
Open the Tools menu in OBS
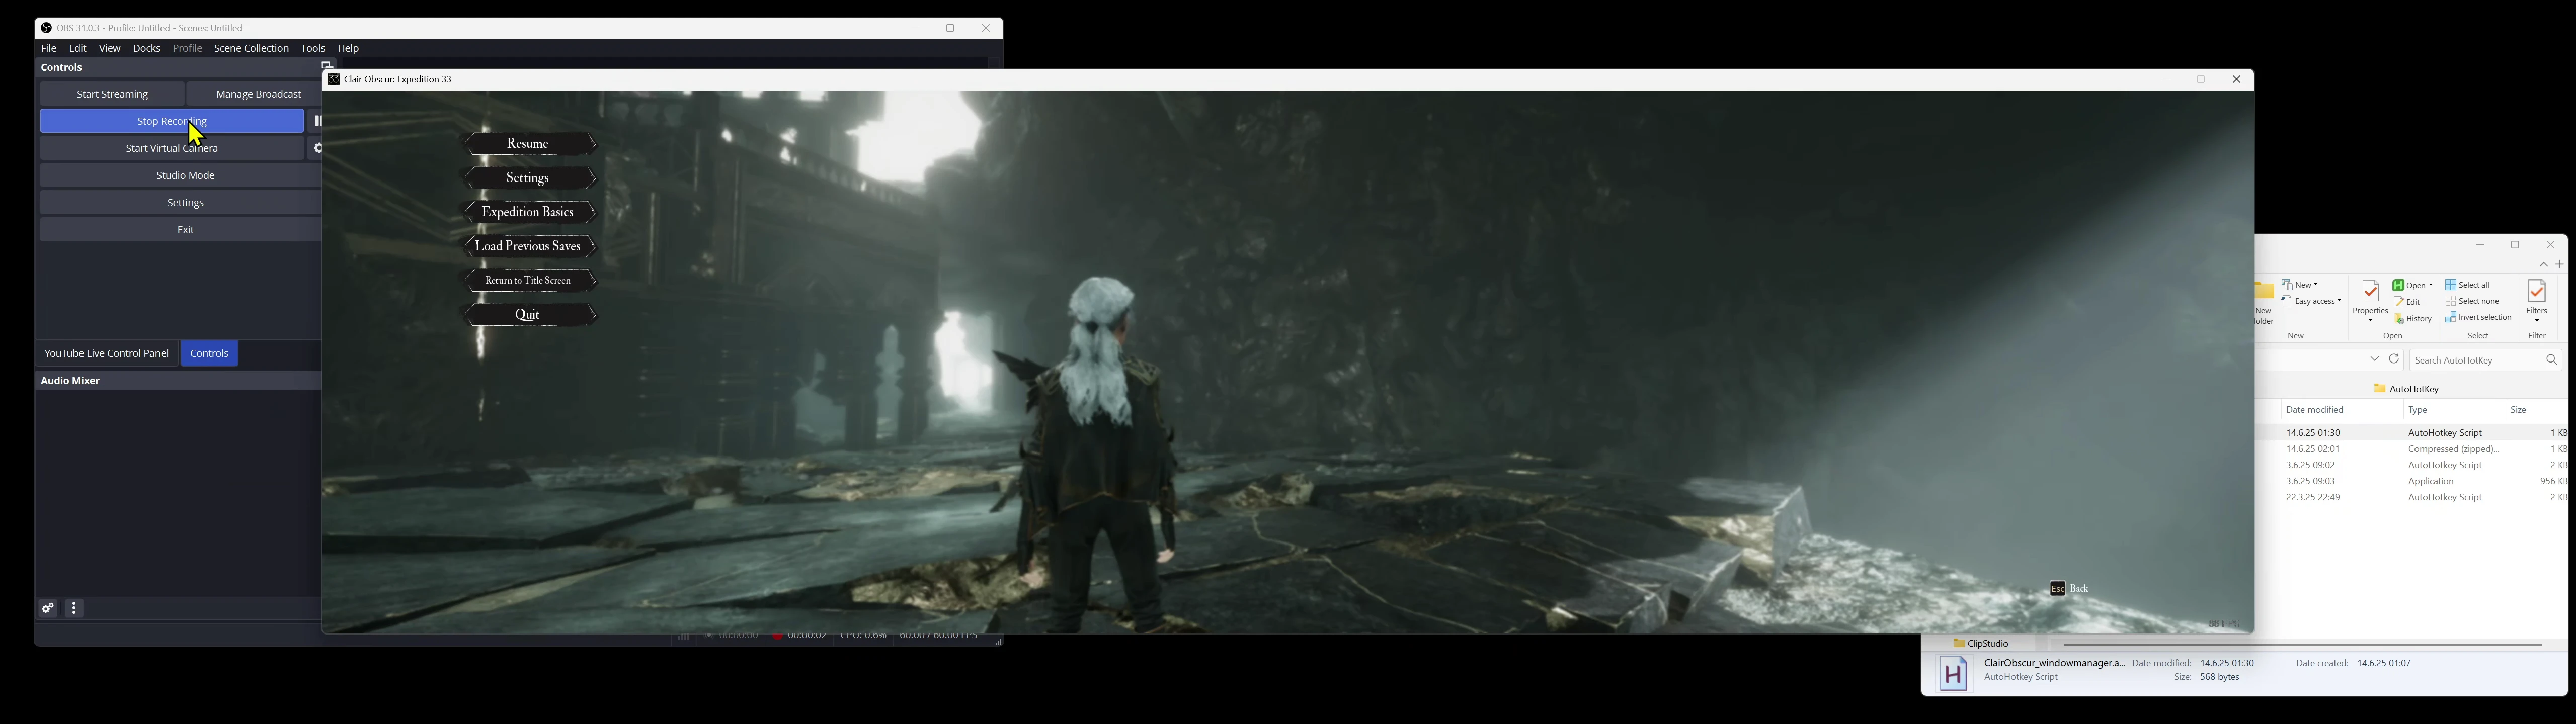click(313, 48)
